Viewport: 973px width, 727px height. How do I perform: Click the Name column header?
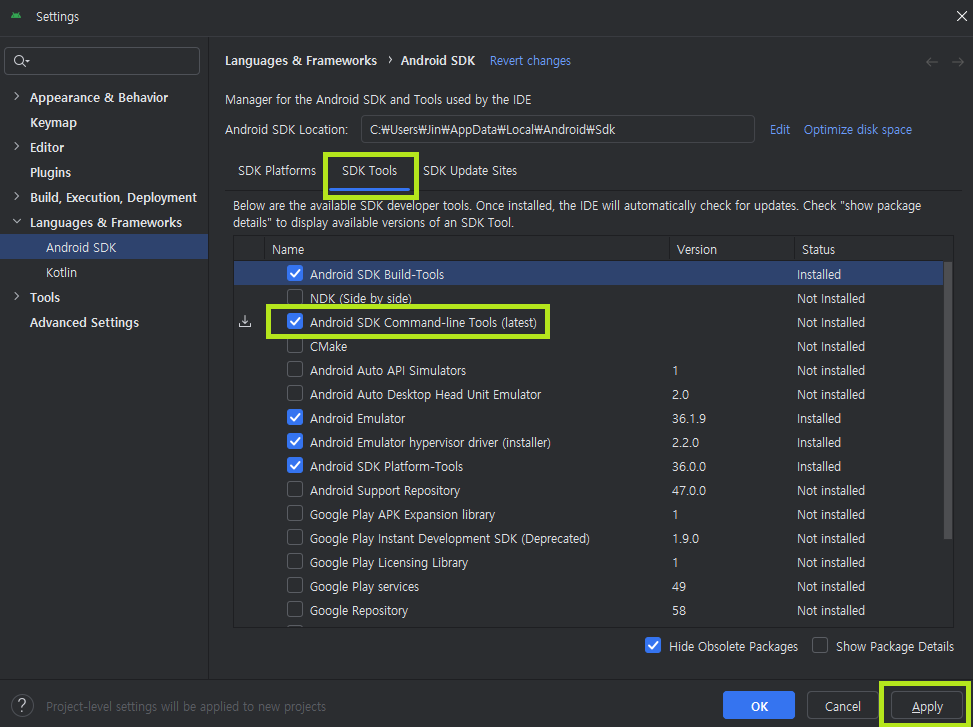click(x=288, y=249)
